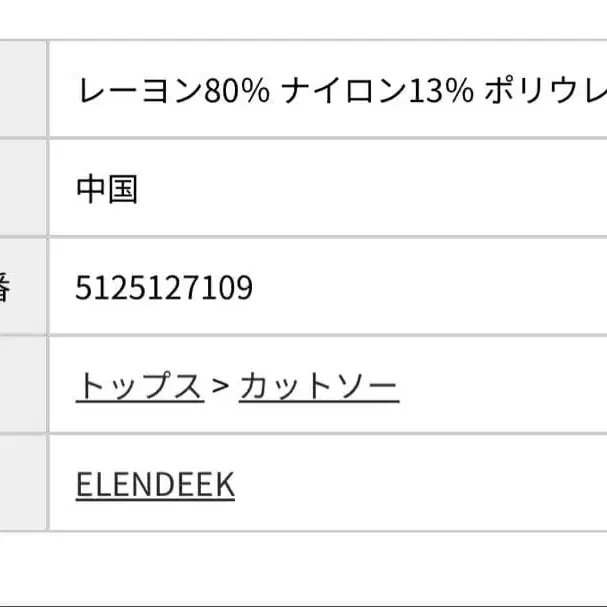Click the gray header cell beside ELENDEEK
Screen dimensions: 607x607
[22, 485]
